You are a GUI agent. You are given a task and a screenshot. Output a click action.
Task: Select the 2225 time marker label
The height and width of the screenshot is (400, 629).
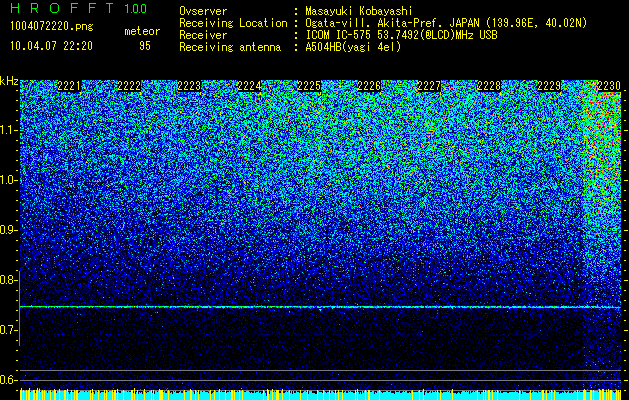(309, 86)
